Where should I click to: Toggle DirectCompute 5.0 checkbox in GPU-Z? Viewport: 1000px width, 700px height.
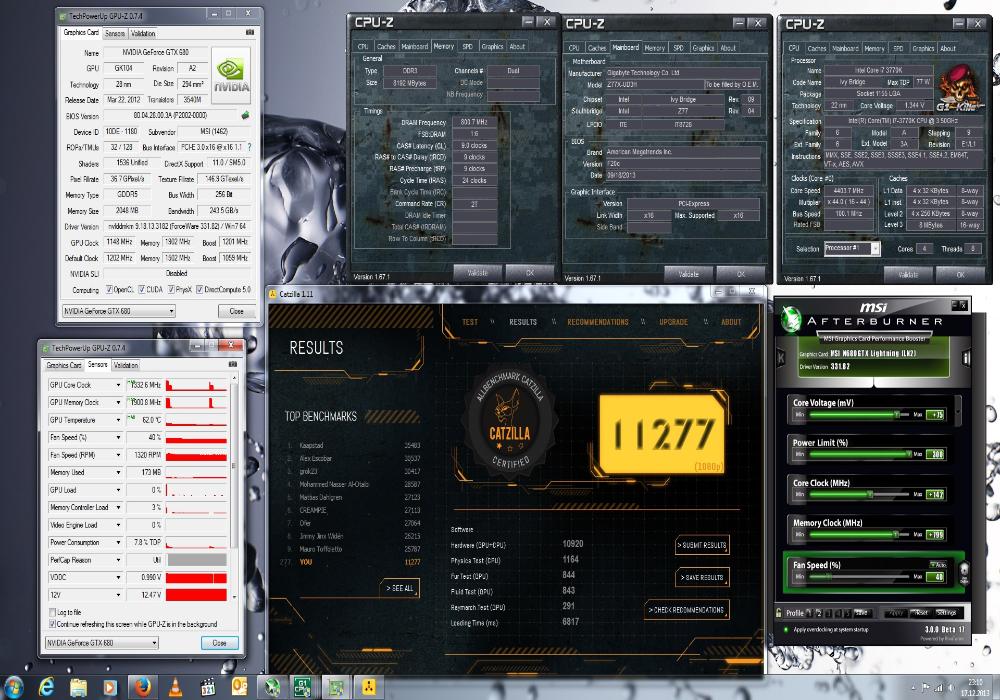click(200, 289)
